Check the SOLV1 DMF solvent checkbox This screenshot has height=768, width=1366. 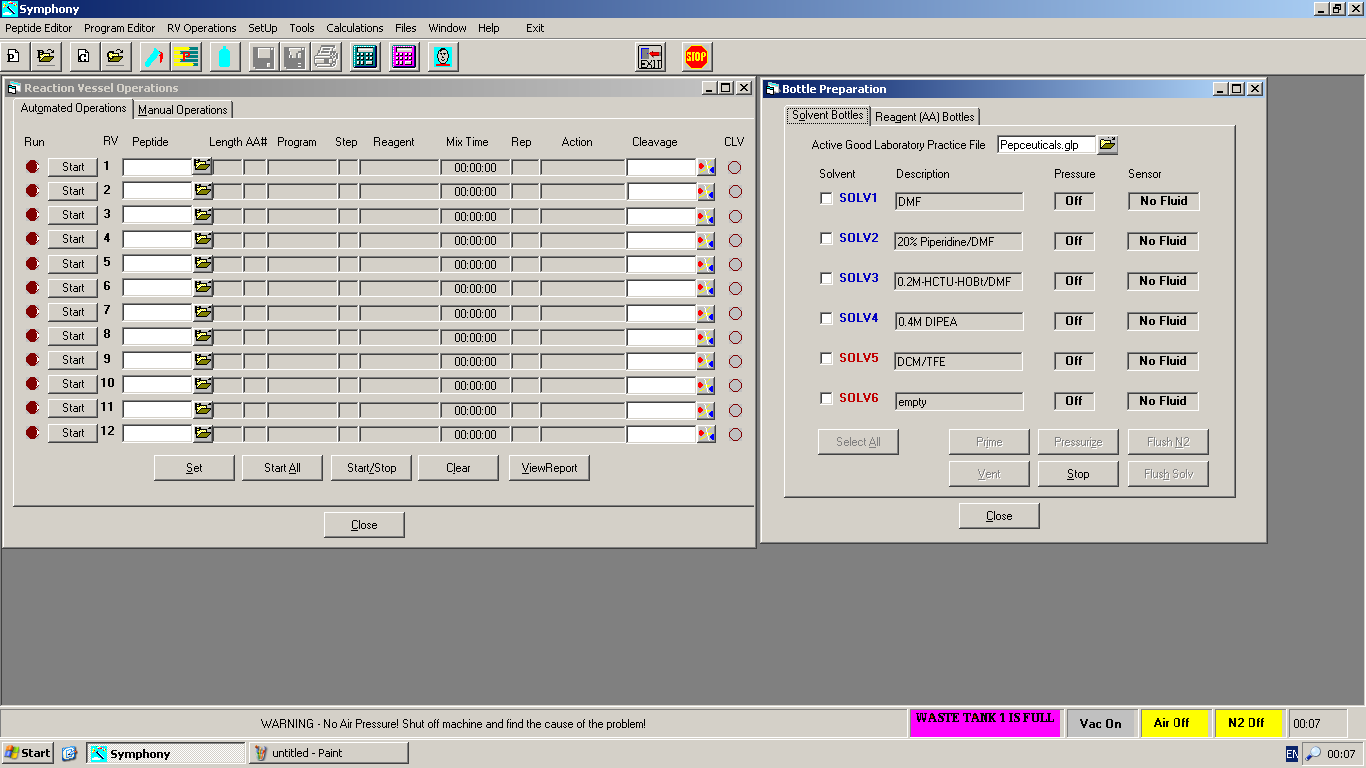(826, 198)
